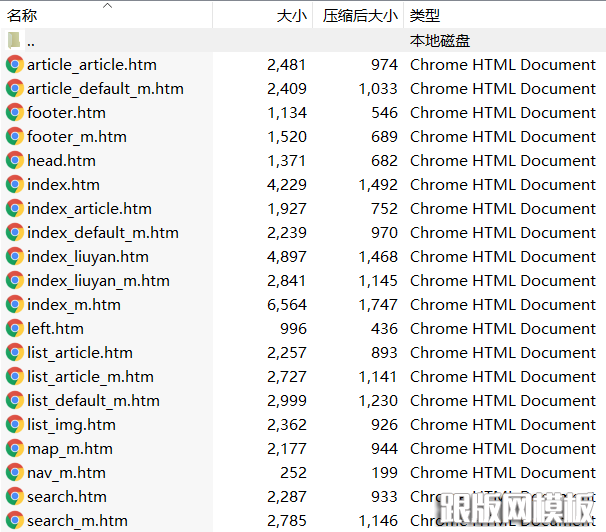Select the file footer_m.htm
This screenshot has height=532, width=606.
77,136
